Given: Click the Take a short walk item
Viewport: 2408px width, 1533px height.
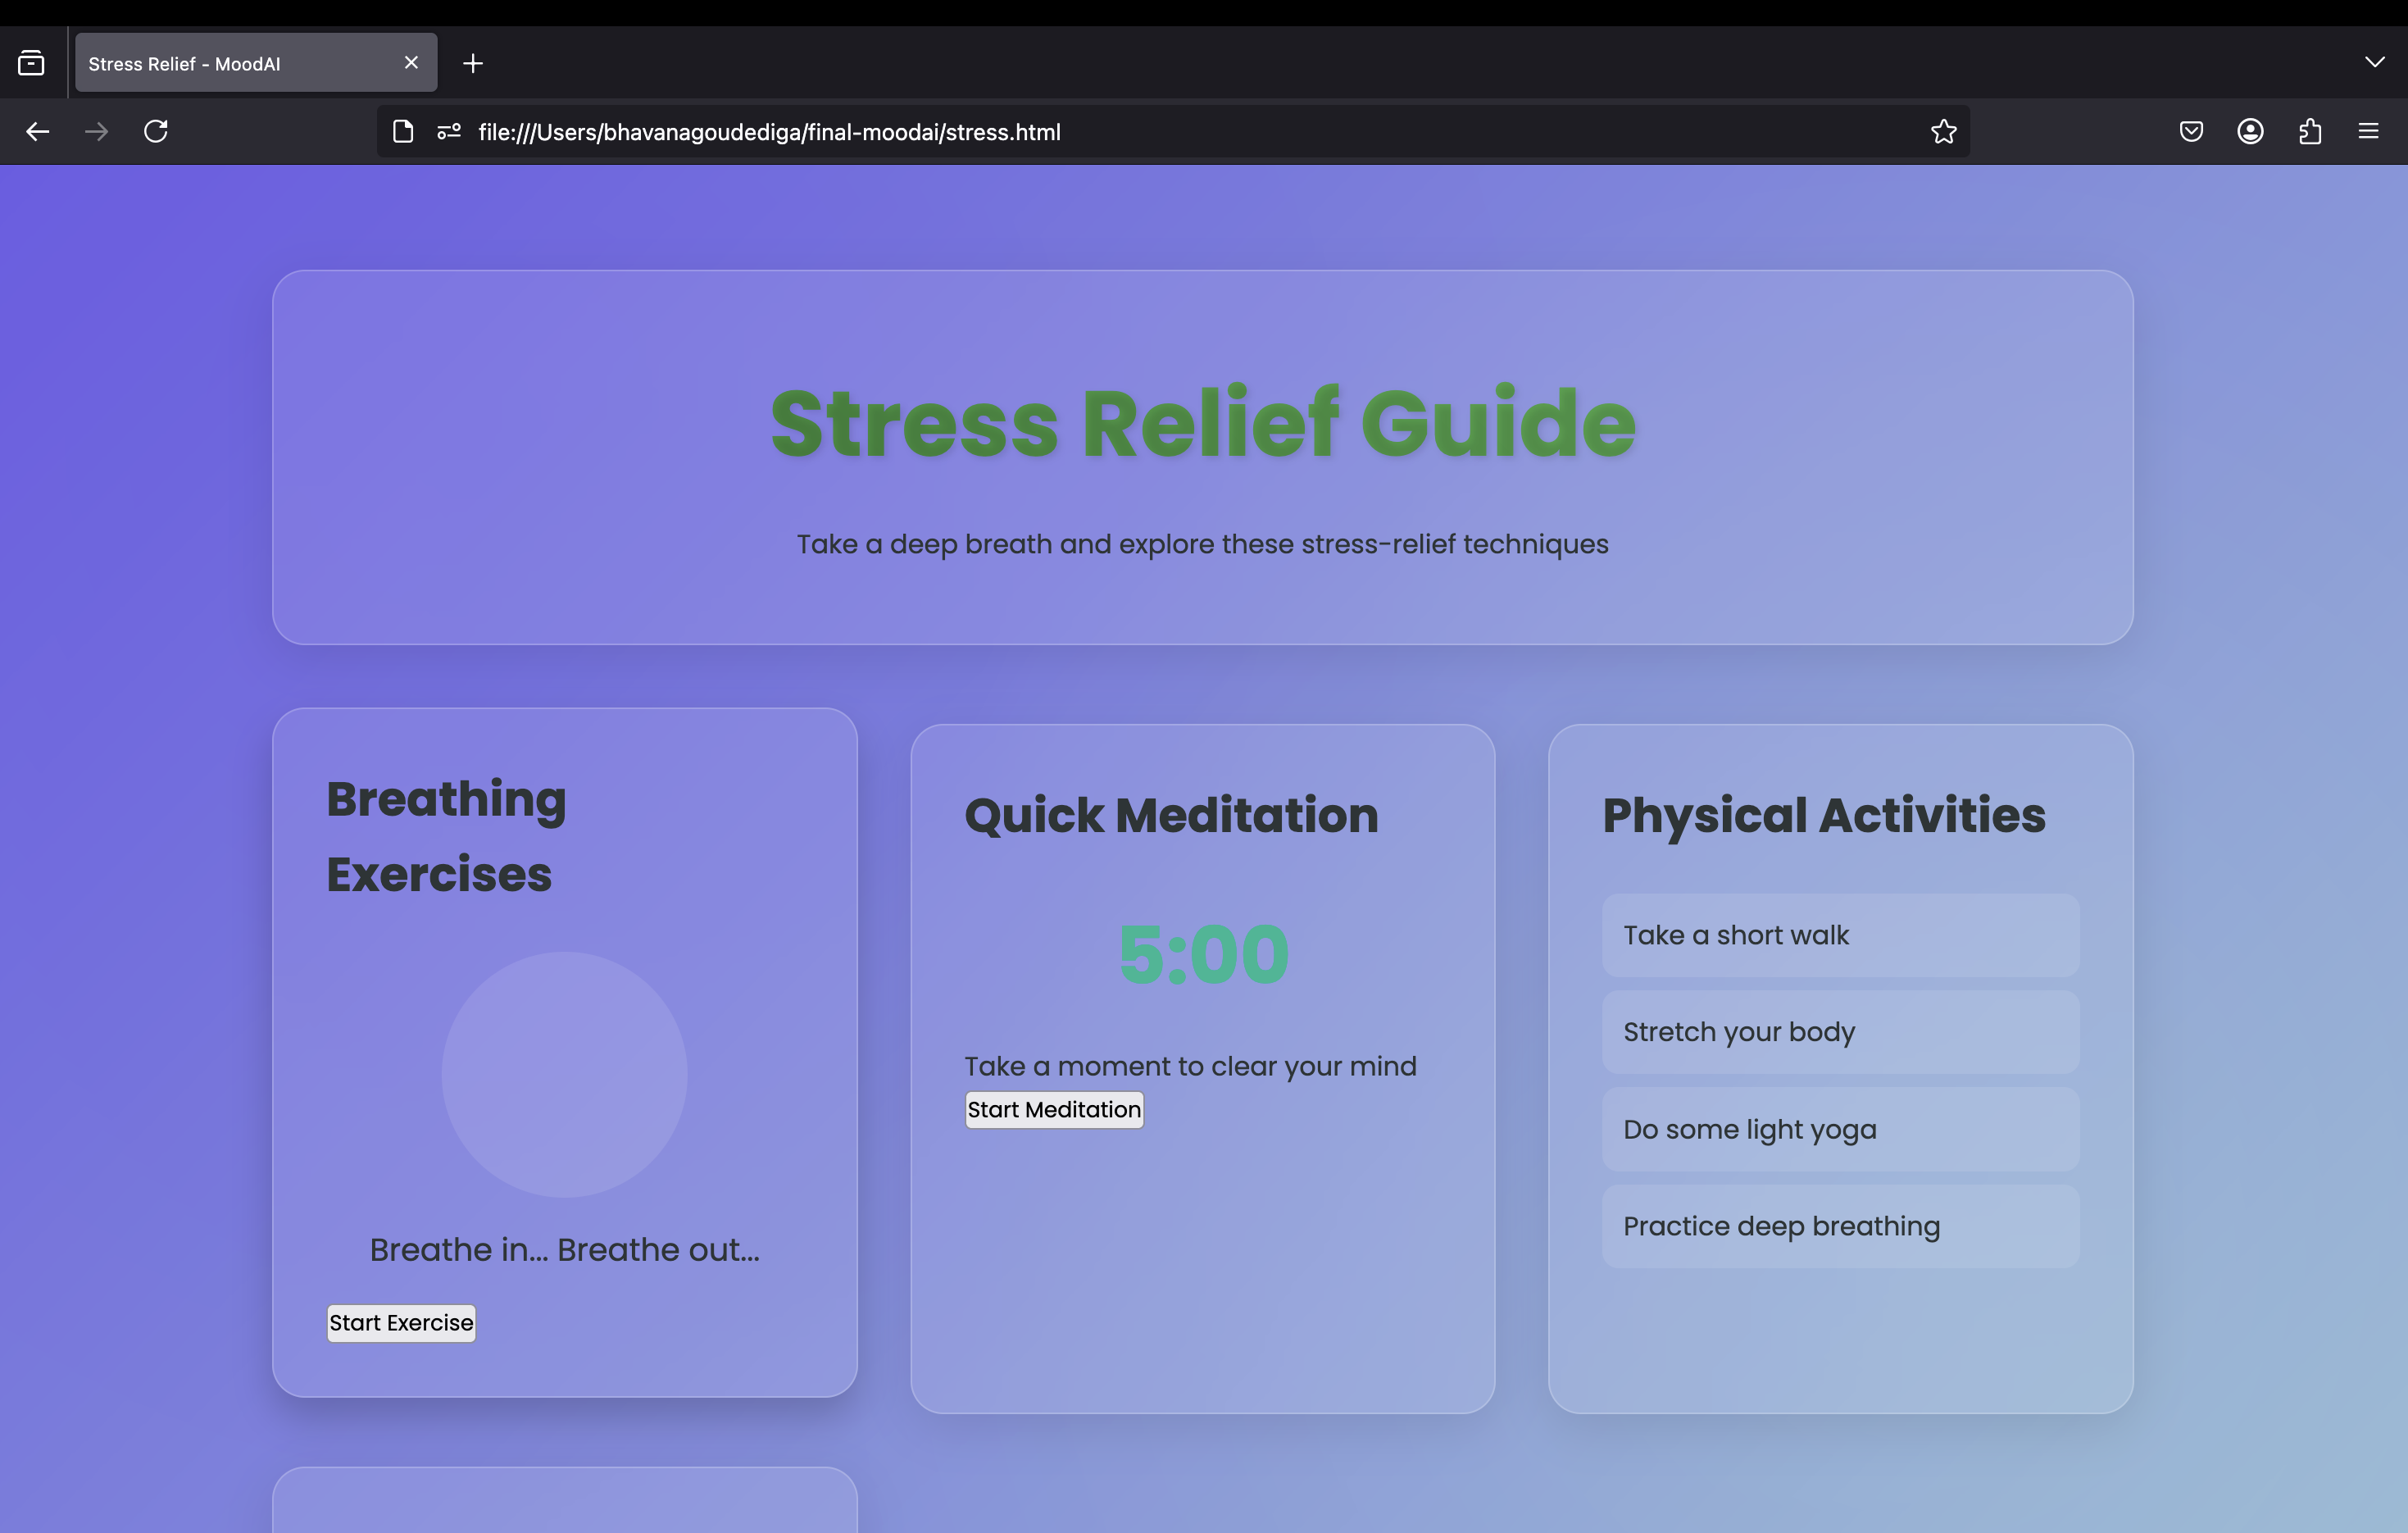Looking at the screenshot, I should point(1840,935).
